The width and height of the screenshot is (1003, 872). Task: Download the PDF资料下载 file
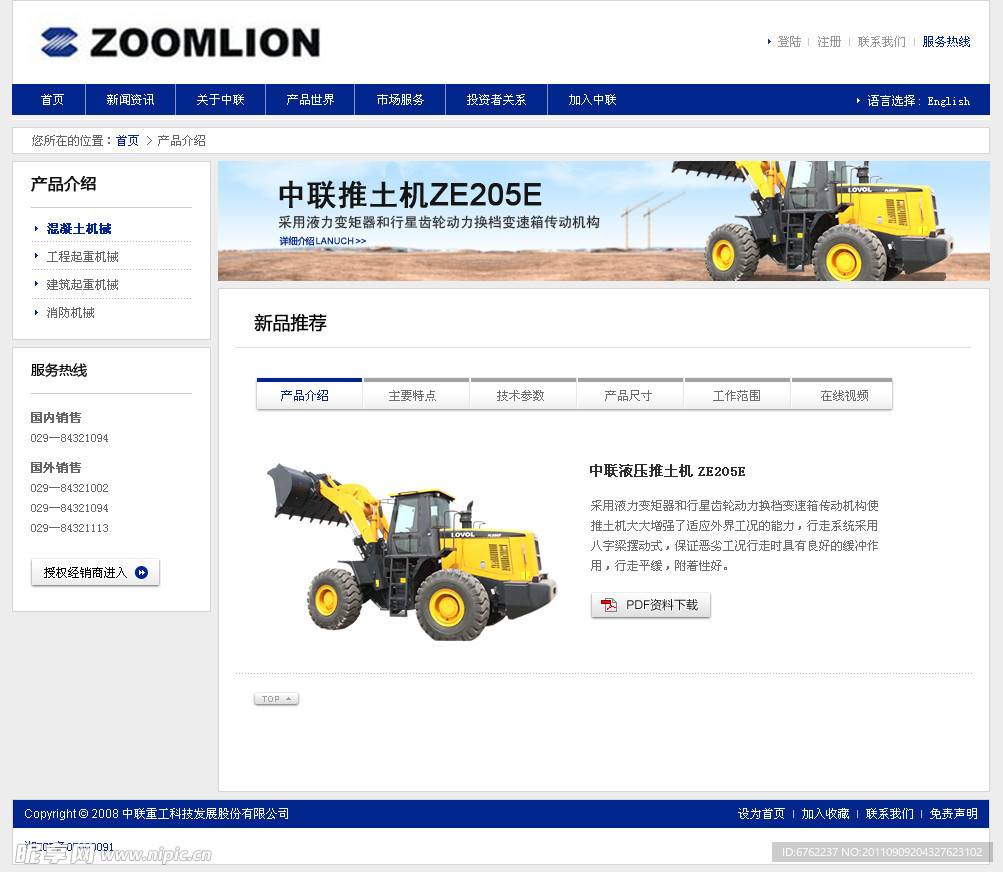[x=651, y=605]
